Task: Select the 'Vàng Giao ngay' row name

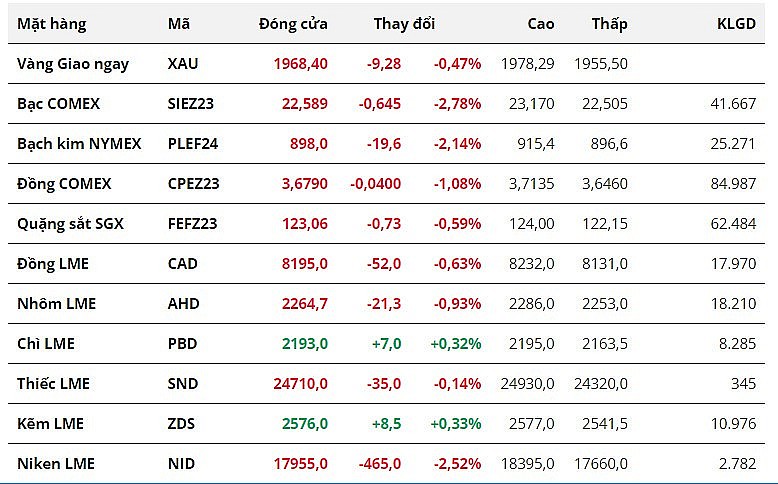Action: [73, 64]
